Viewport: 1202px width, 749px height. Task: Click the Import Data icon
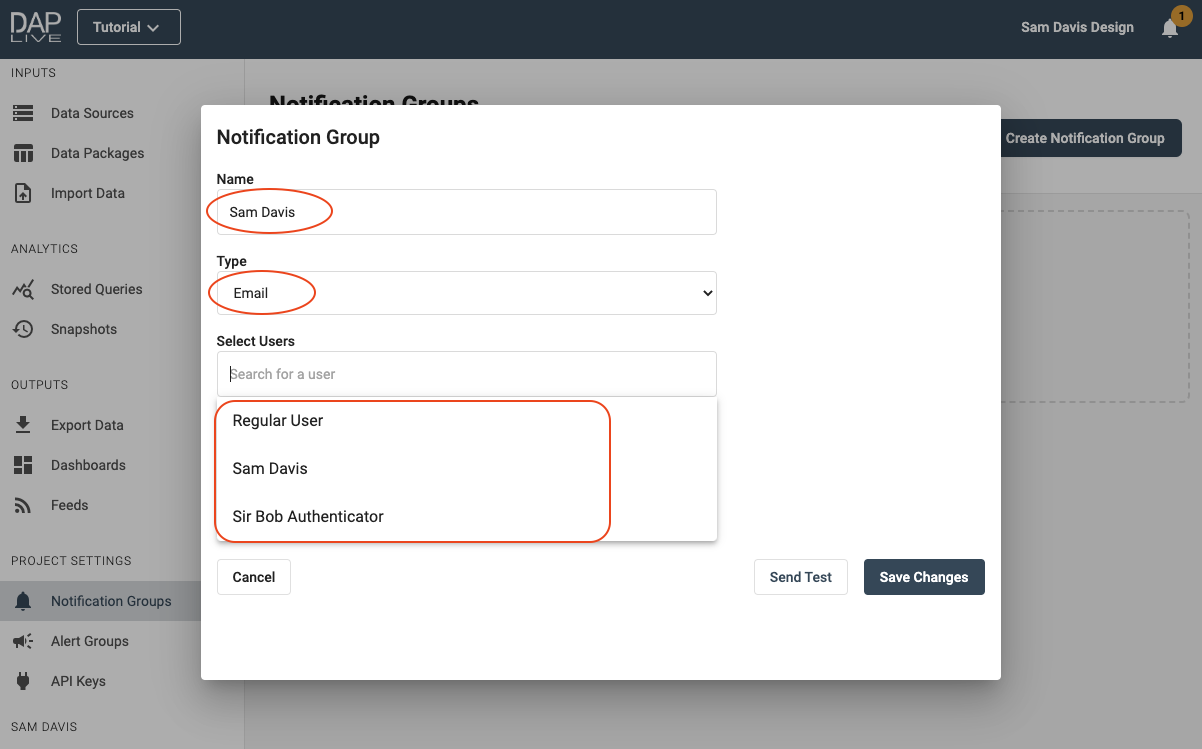point(23,193)
